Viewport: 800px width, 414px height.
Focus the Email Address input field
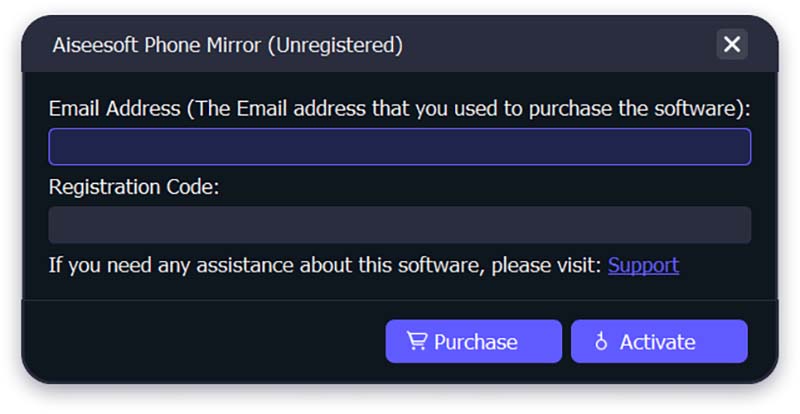(x=399, y=147)
